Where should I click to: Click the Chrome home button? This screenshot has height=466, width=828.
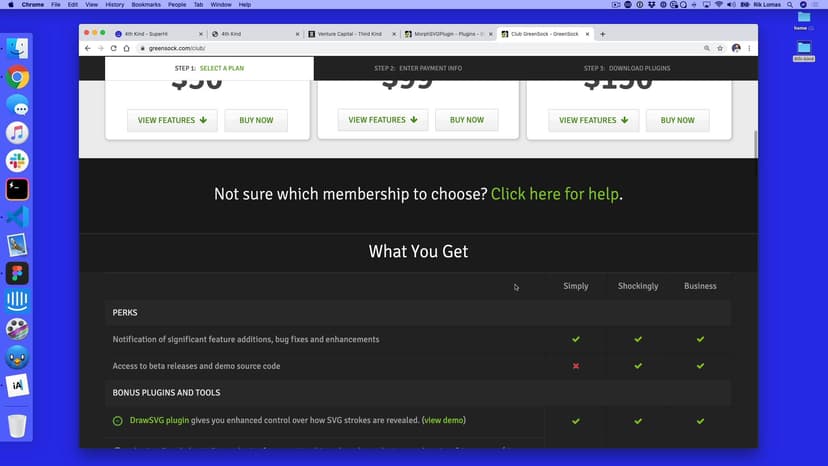[127, 48]
